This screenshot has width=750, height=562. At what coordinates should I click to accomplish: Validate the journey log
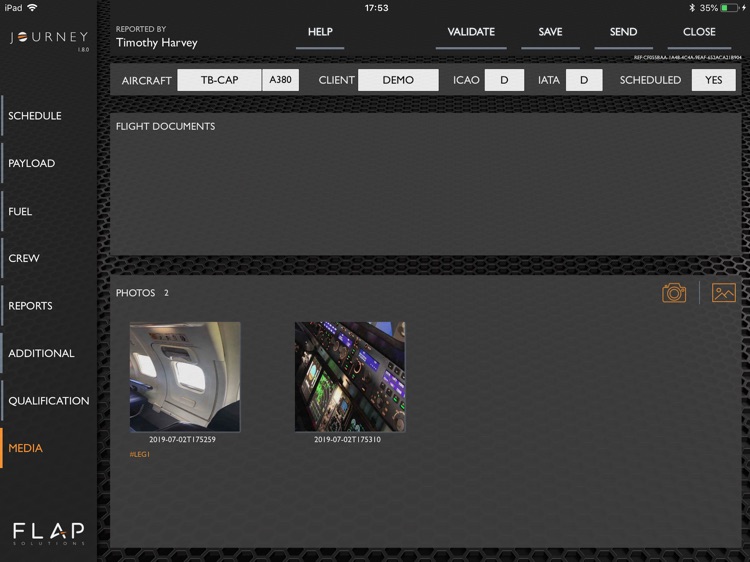point(471,32)
